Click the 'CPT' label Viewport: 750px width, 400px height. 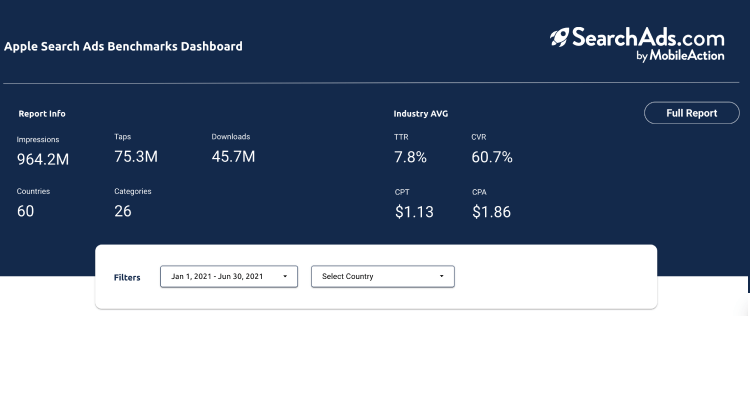(x=402, y=192)
